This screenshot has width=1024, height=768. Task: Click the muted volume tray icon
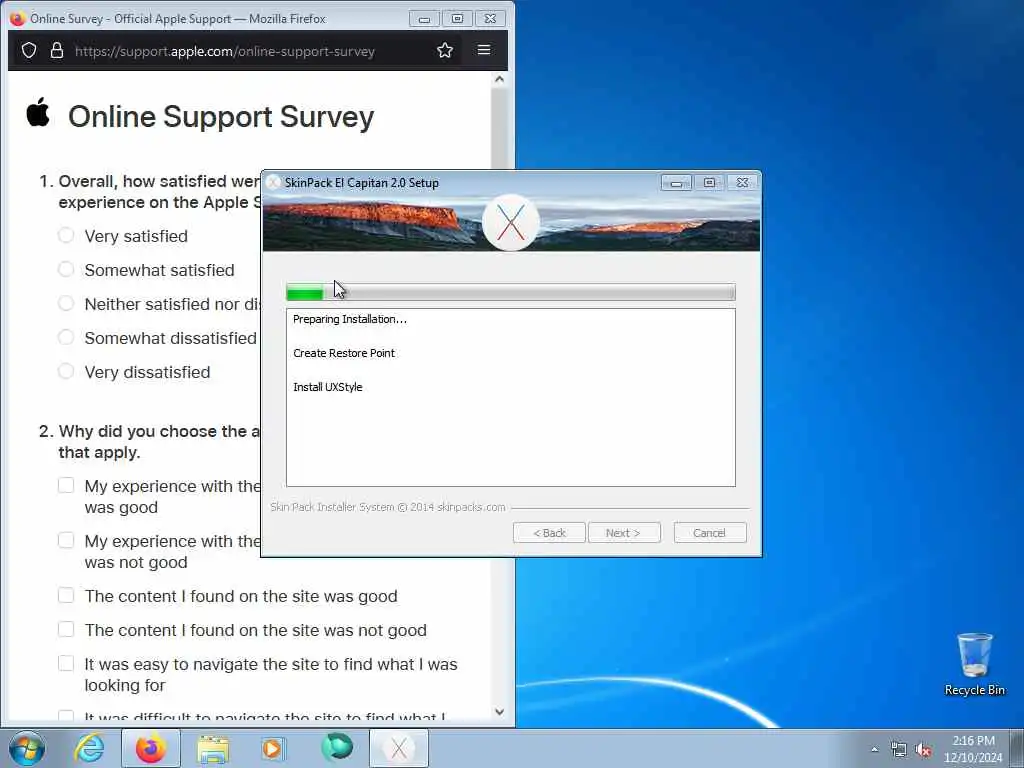coord(923,750)
